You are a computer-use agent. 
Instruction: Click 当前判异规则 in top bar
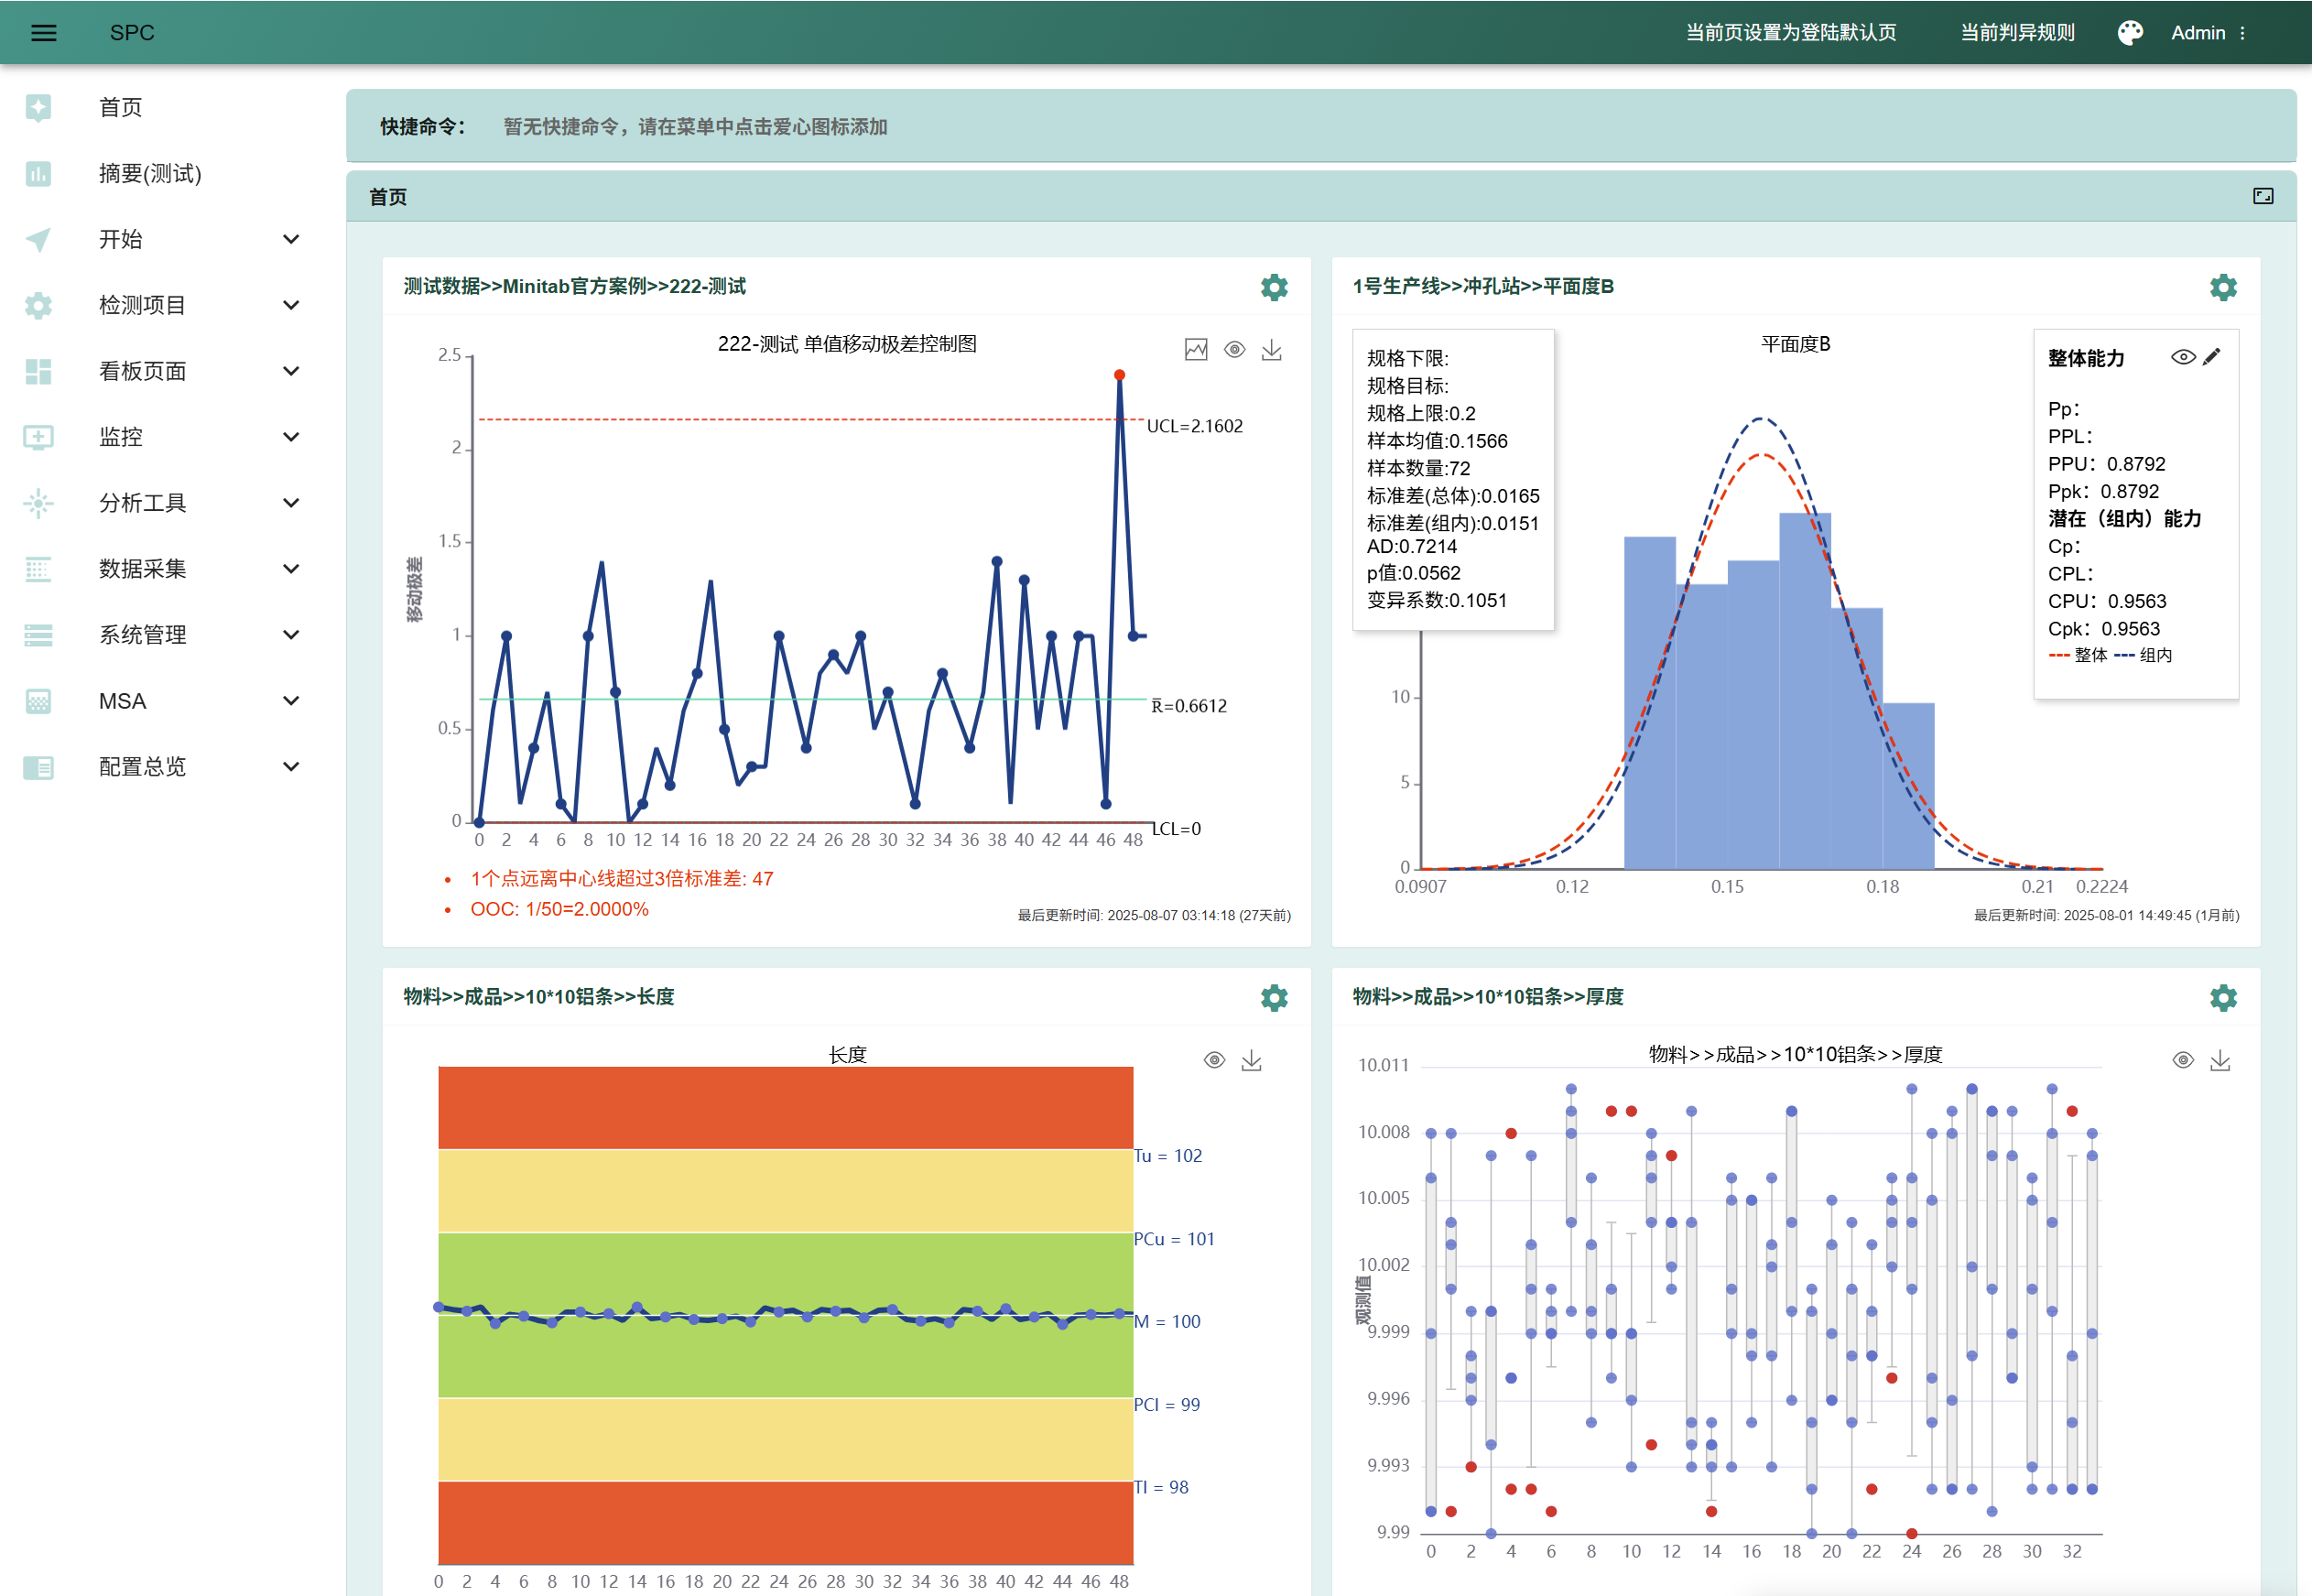pyautogui.click(x=2016, y=33)
